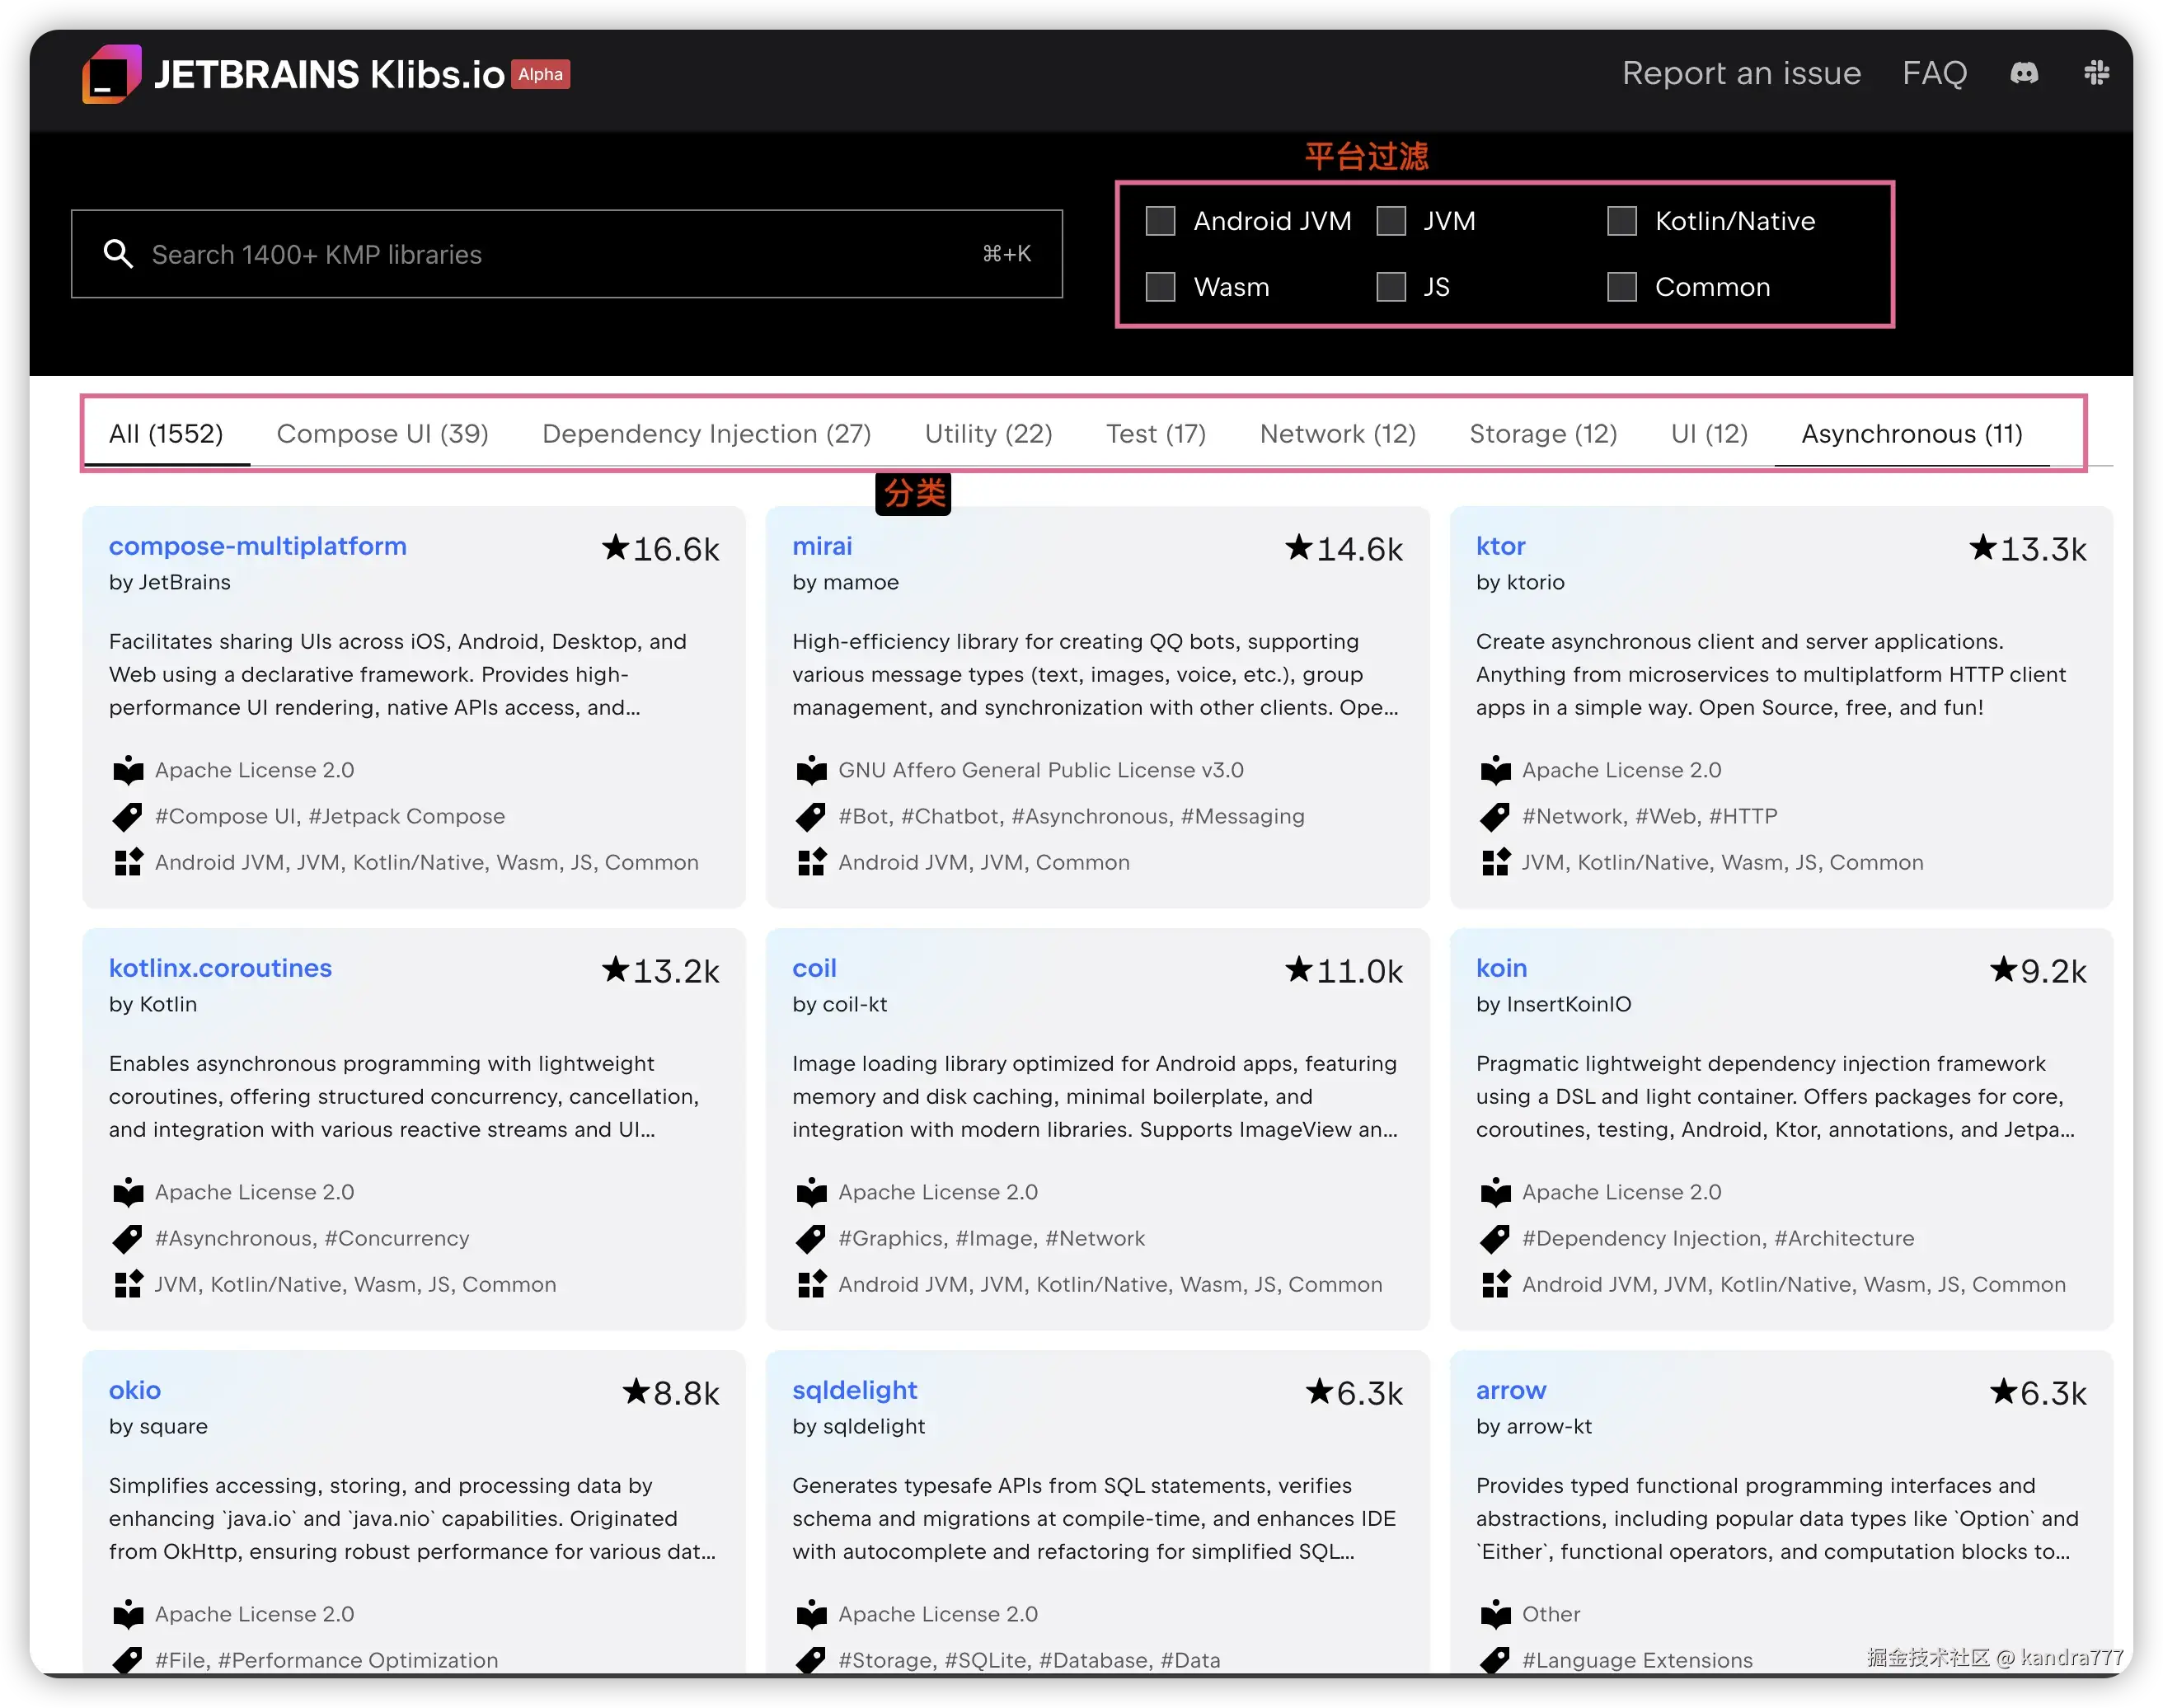Tick the Common platform checkbox

pyautogui.click(x=1621, y=287)
